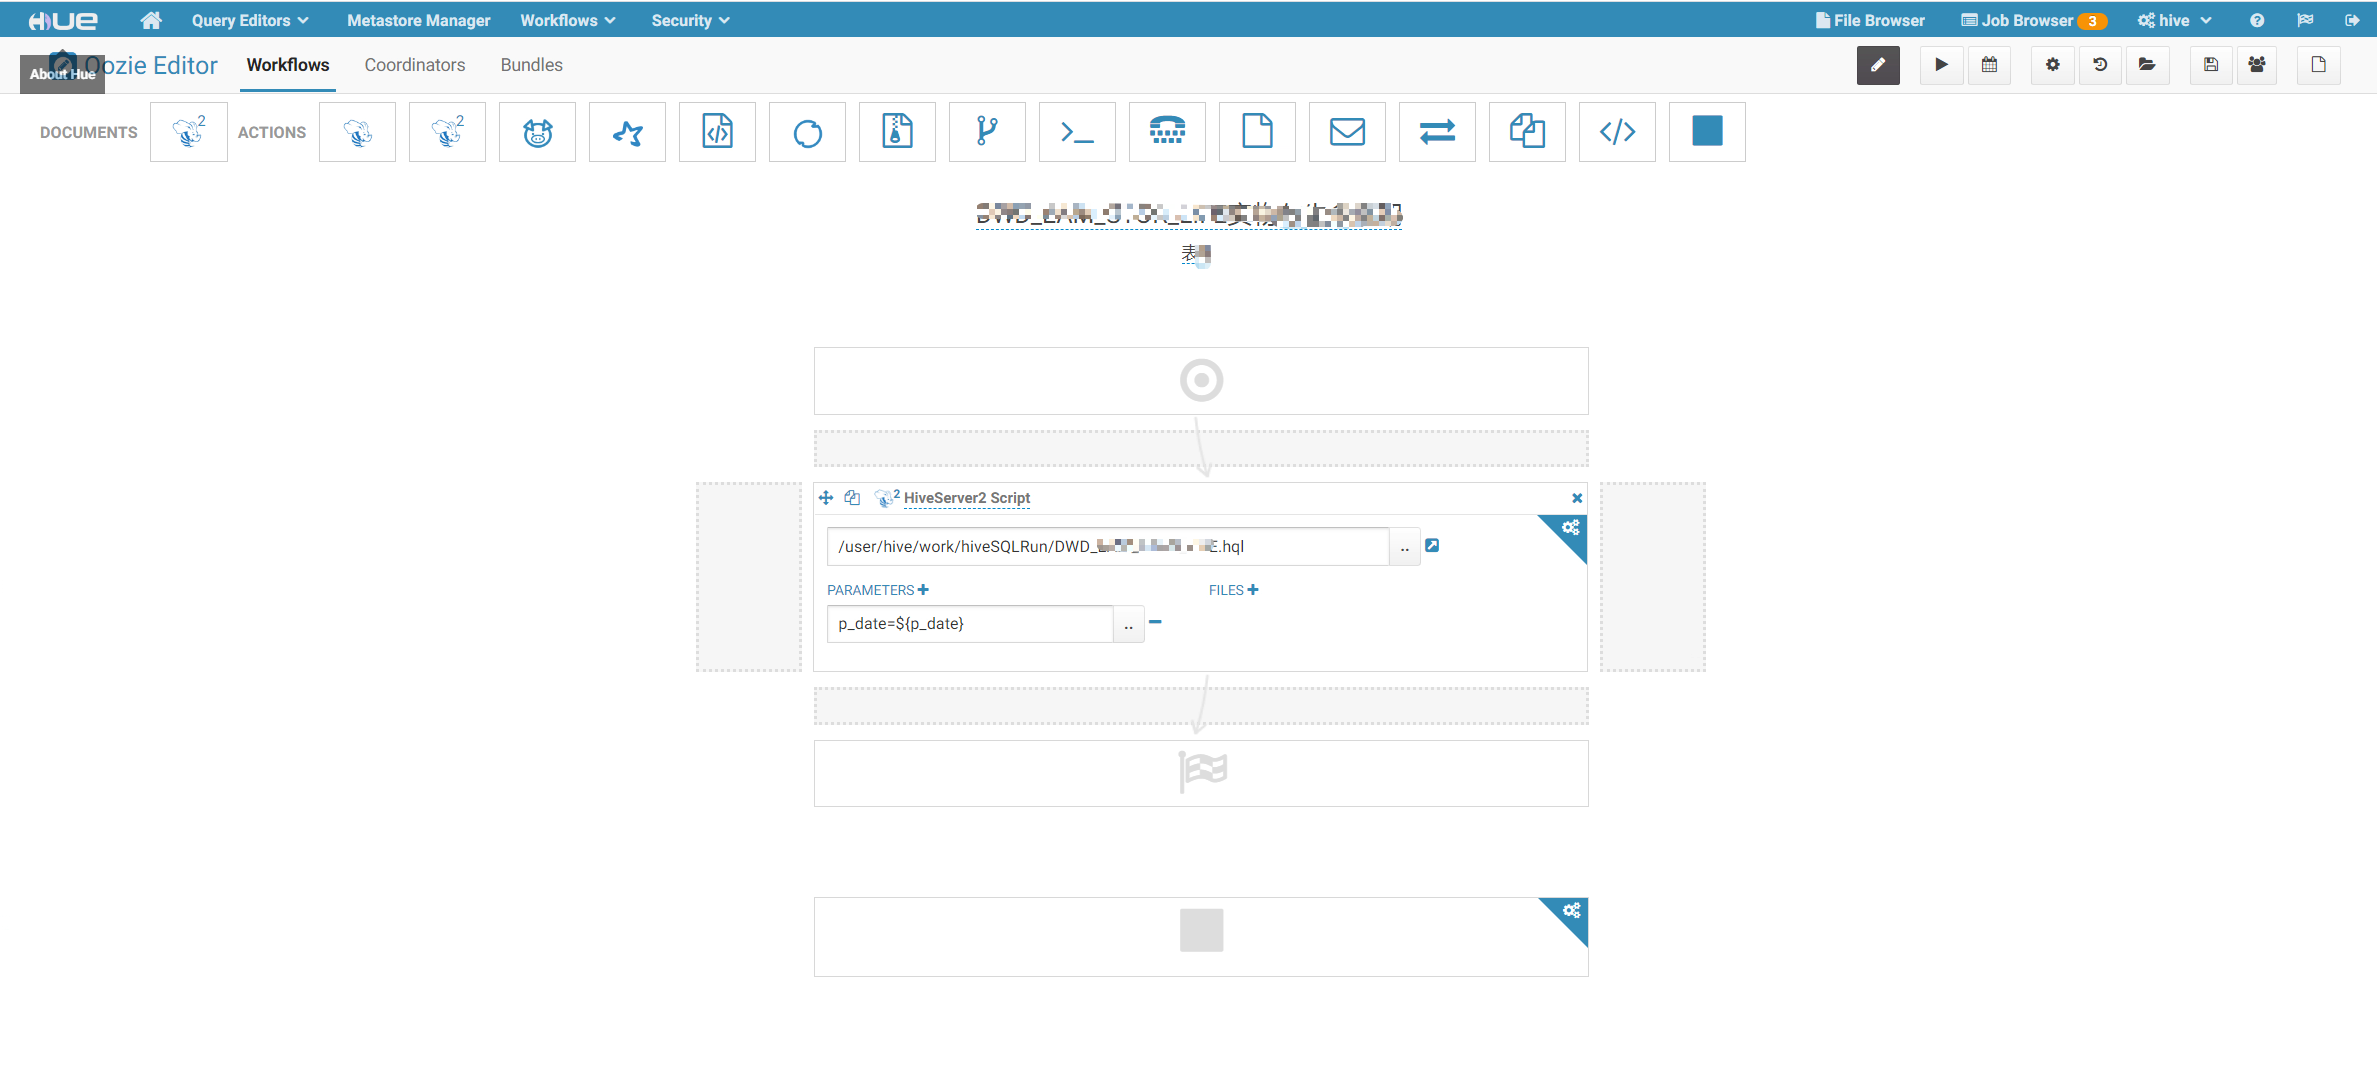Expand the hive user dropdown
This screenshot has width=2377, height=1089.
point(2174,20)
